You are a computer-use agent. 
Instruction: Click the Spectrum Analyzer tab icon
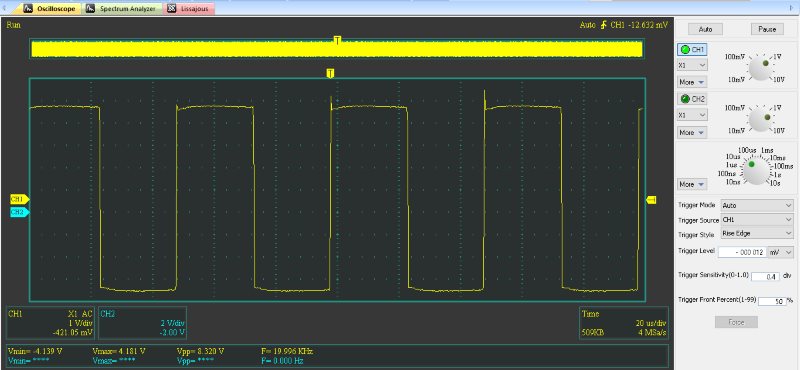(90, 9)
